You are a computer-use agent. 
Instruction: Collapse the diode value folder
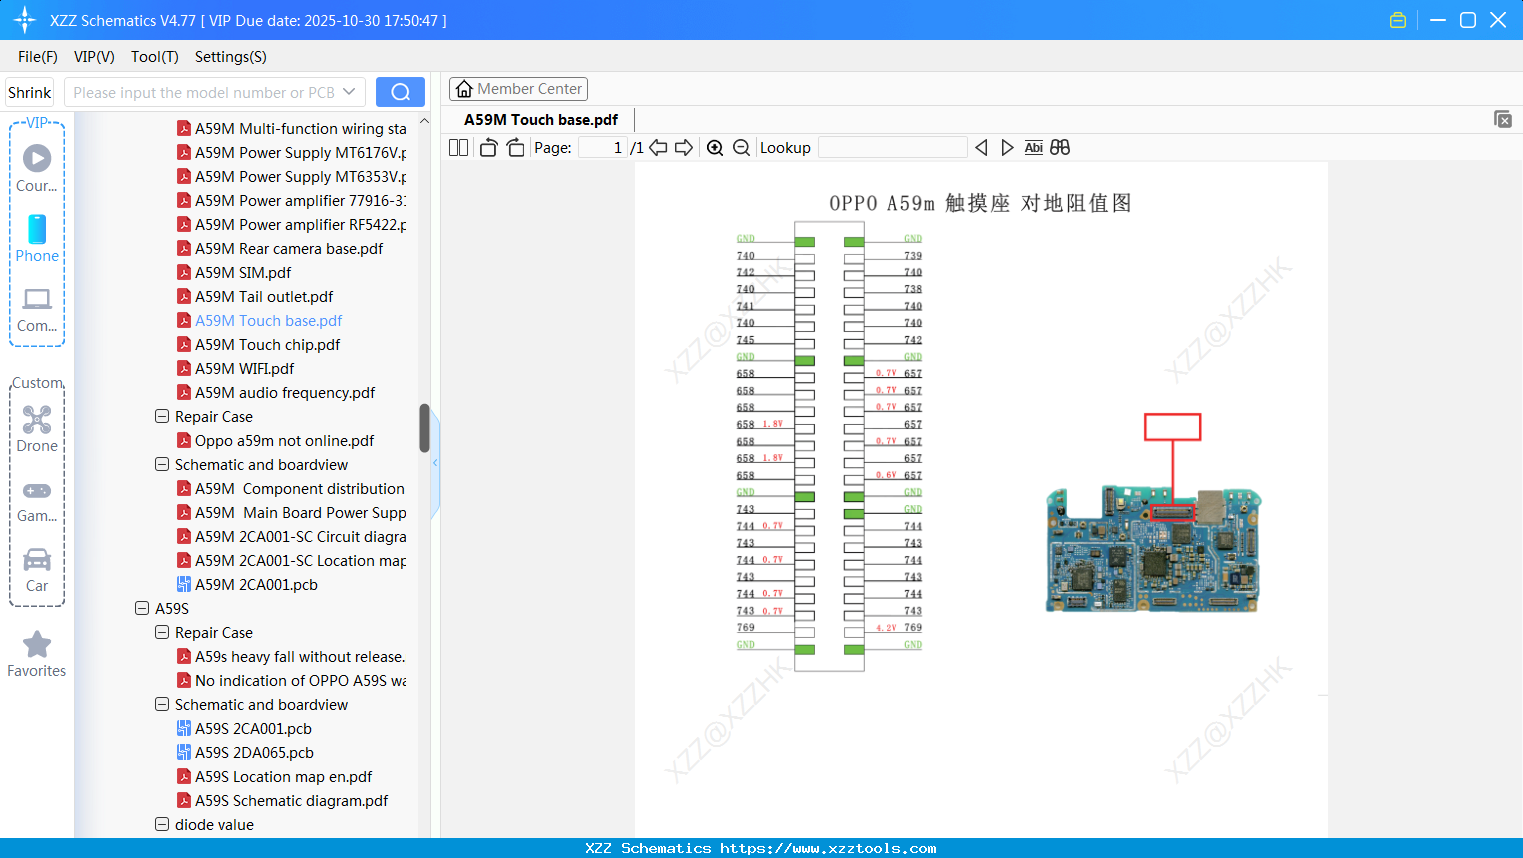(x=162, y=824)
